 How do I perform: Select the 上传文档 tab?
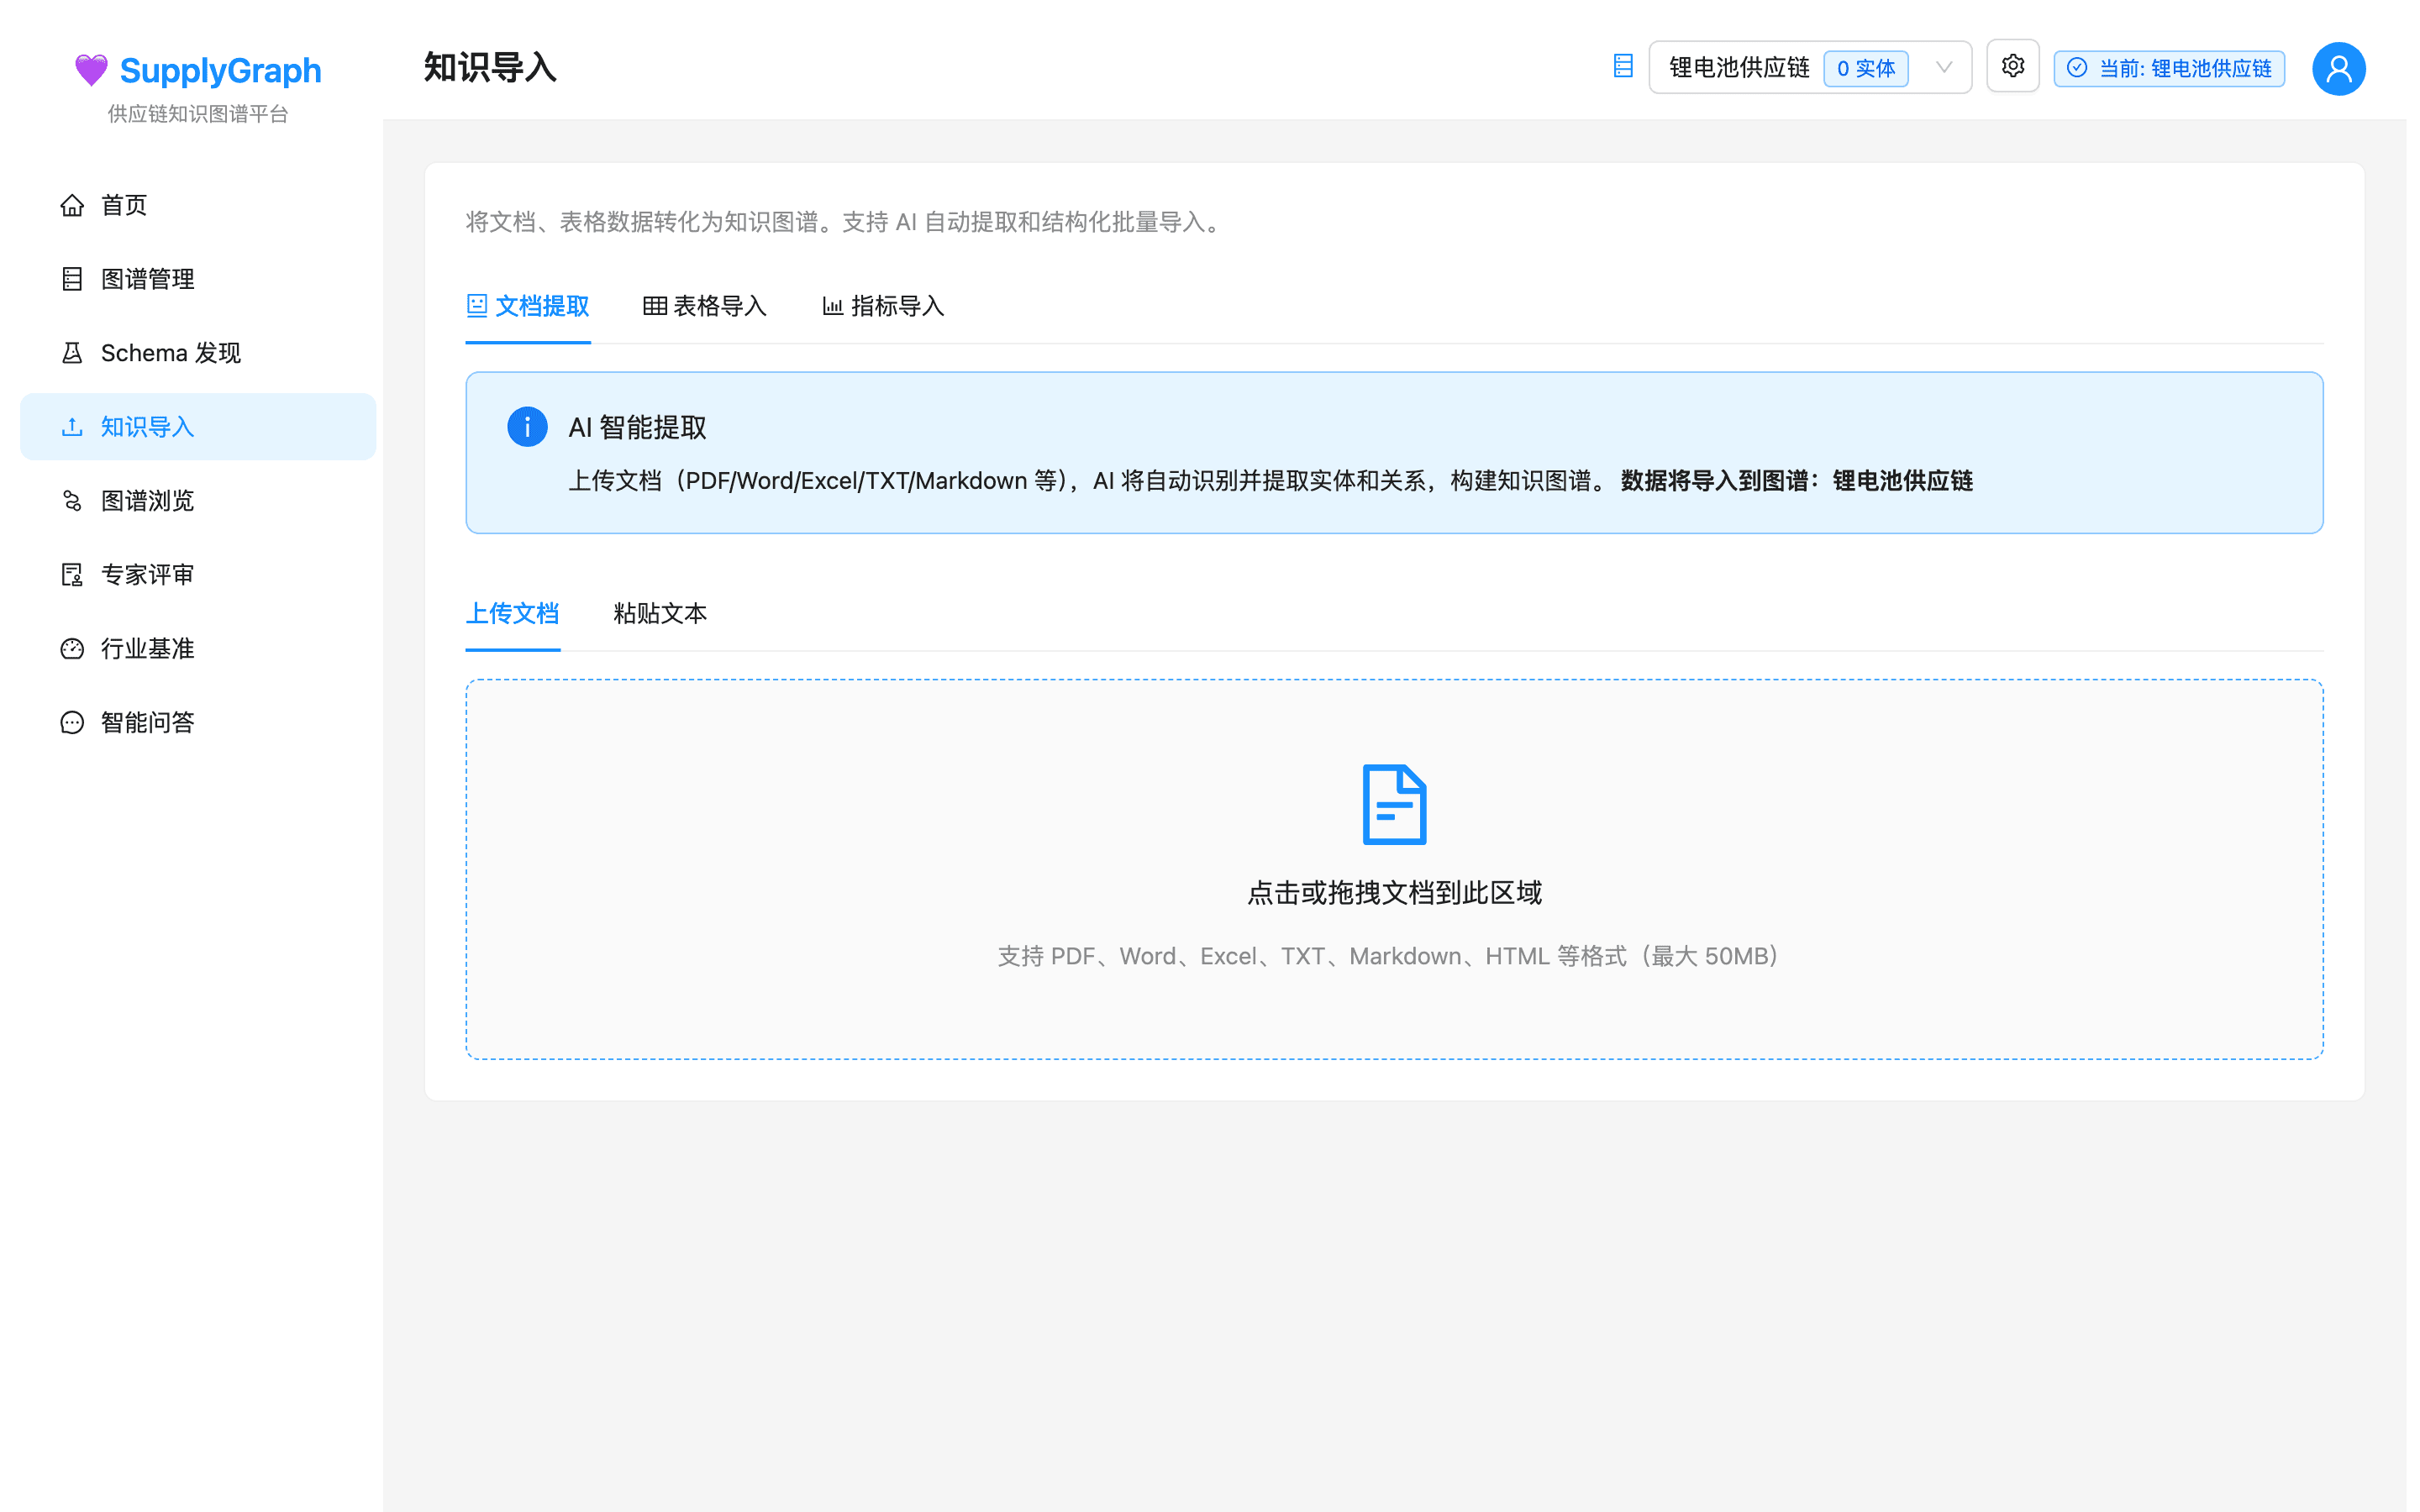512,614
